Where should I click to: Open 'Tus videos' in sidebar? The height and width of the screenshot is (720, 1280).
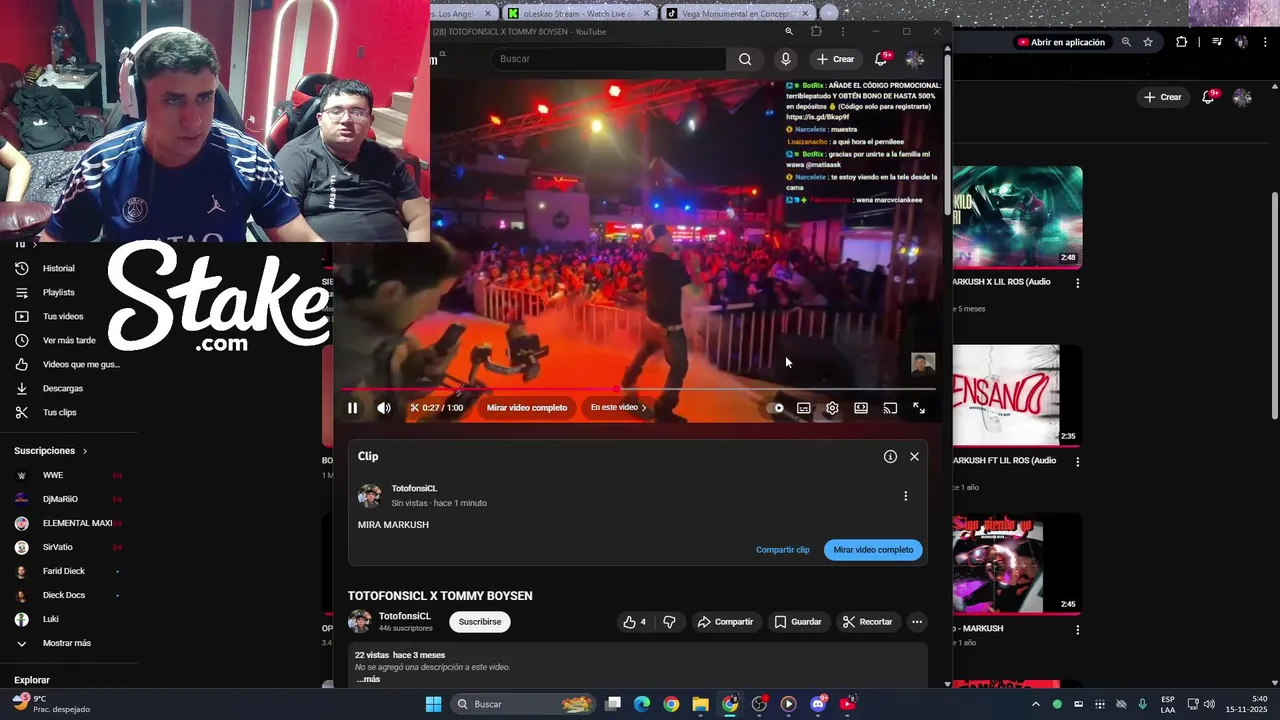click(x=62, y=316)
